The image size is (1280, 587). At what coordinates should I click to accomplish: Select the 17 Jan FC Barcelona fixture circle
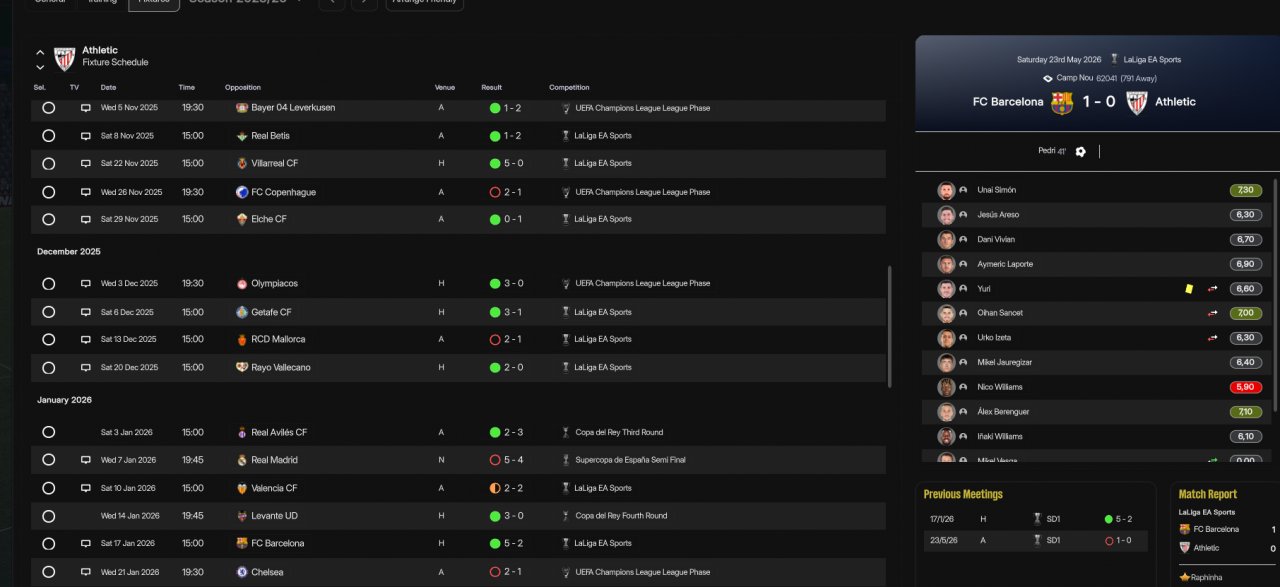[x=48, y=544]
